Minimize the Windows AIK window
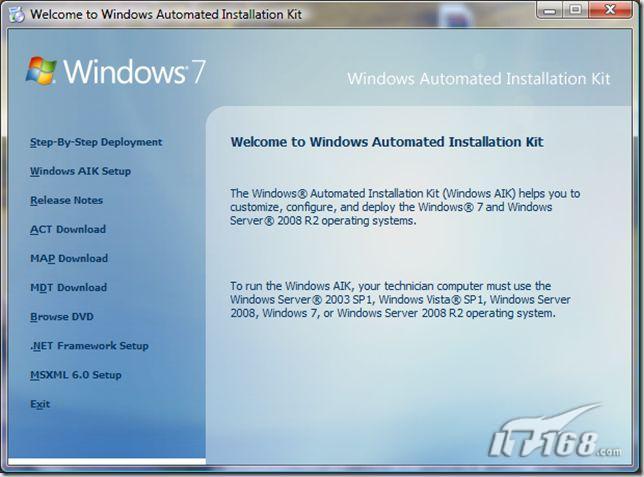The image size is (644, 477). (x=550, y=10)
